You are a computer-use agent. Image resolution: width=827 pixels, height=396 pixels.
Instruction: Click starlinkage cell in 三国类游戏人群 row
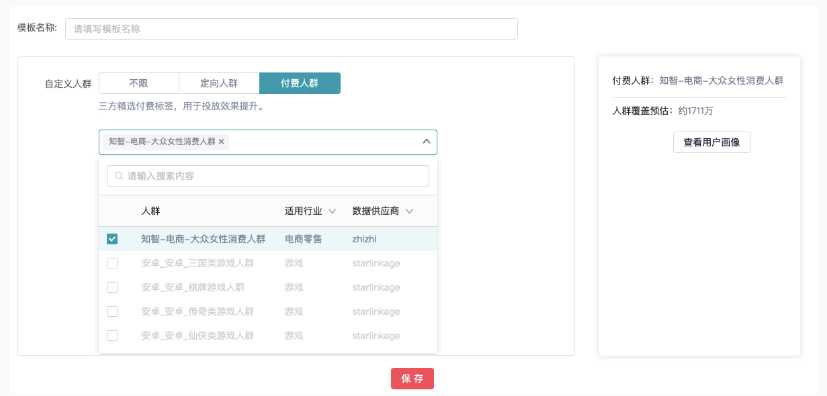click(376, 263)
